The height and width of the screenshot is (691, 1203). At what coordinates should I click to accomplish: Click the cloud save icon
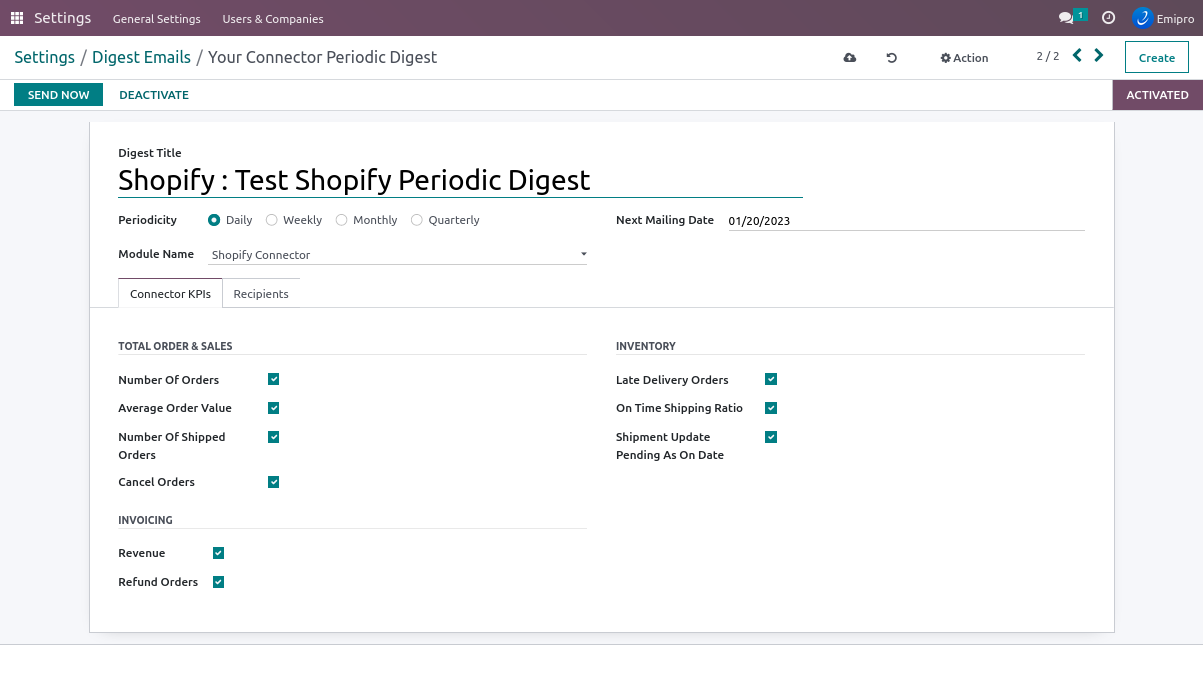[850, 58]
